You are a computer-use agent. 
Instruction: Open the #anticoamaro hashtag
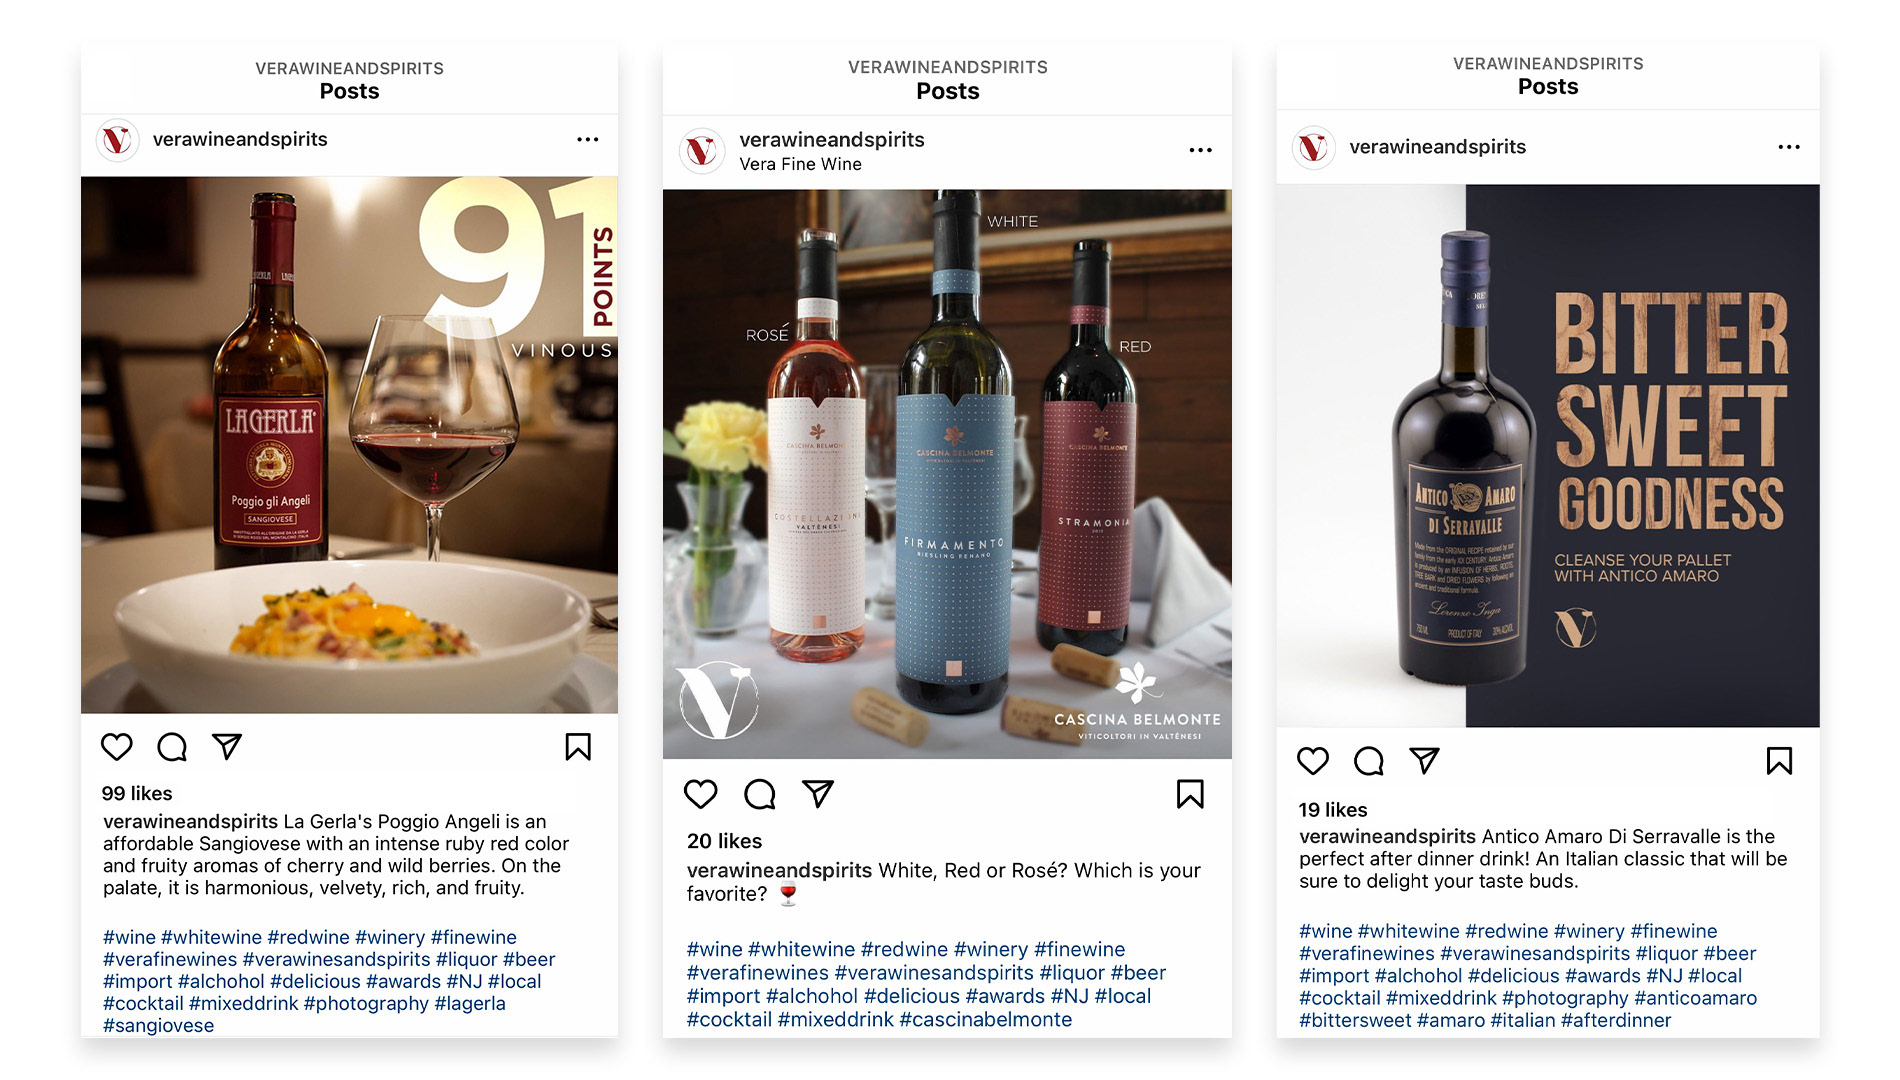pos(1695,998)
